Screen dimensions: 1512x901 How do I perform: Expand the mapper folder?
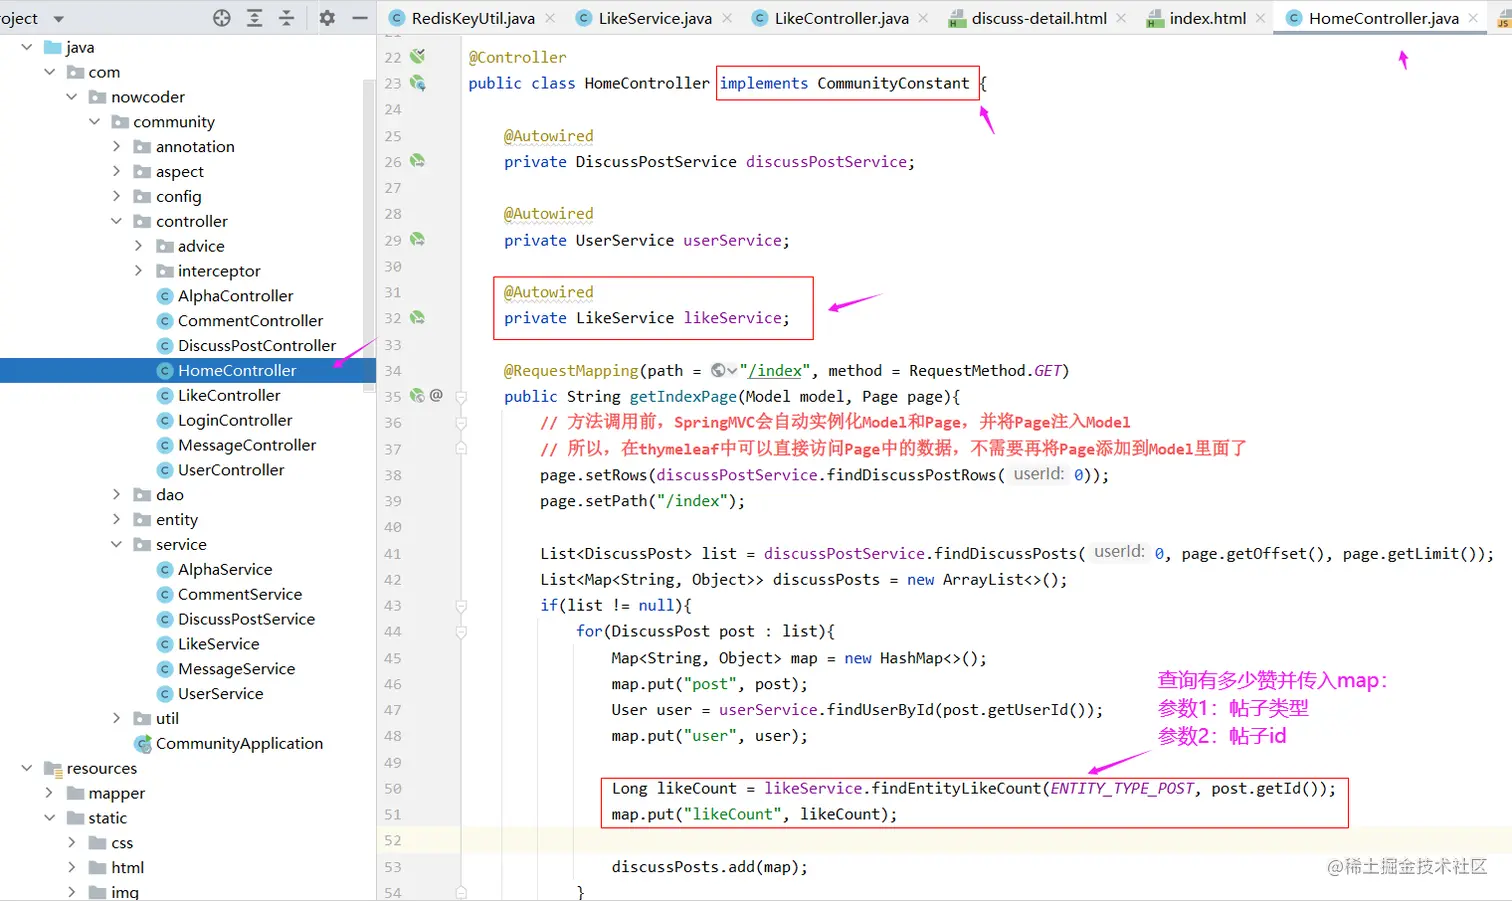click(x=49, y=793)
